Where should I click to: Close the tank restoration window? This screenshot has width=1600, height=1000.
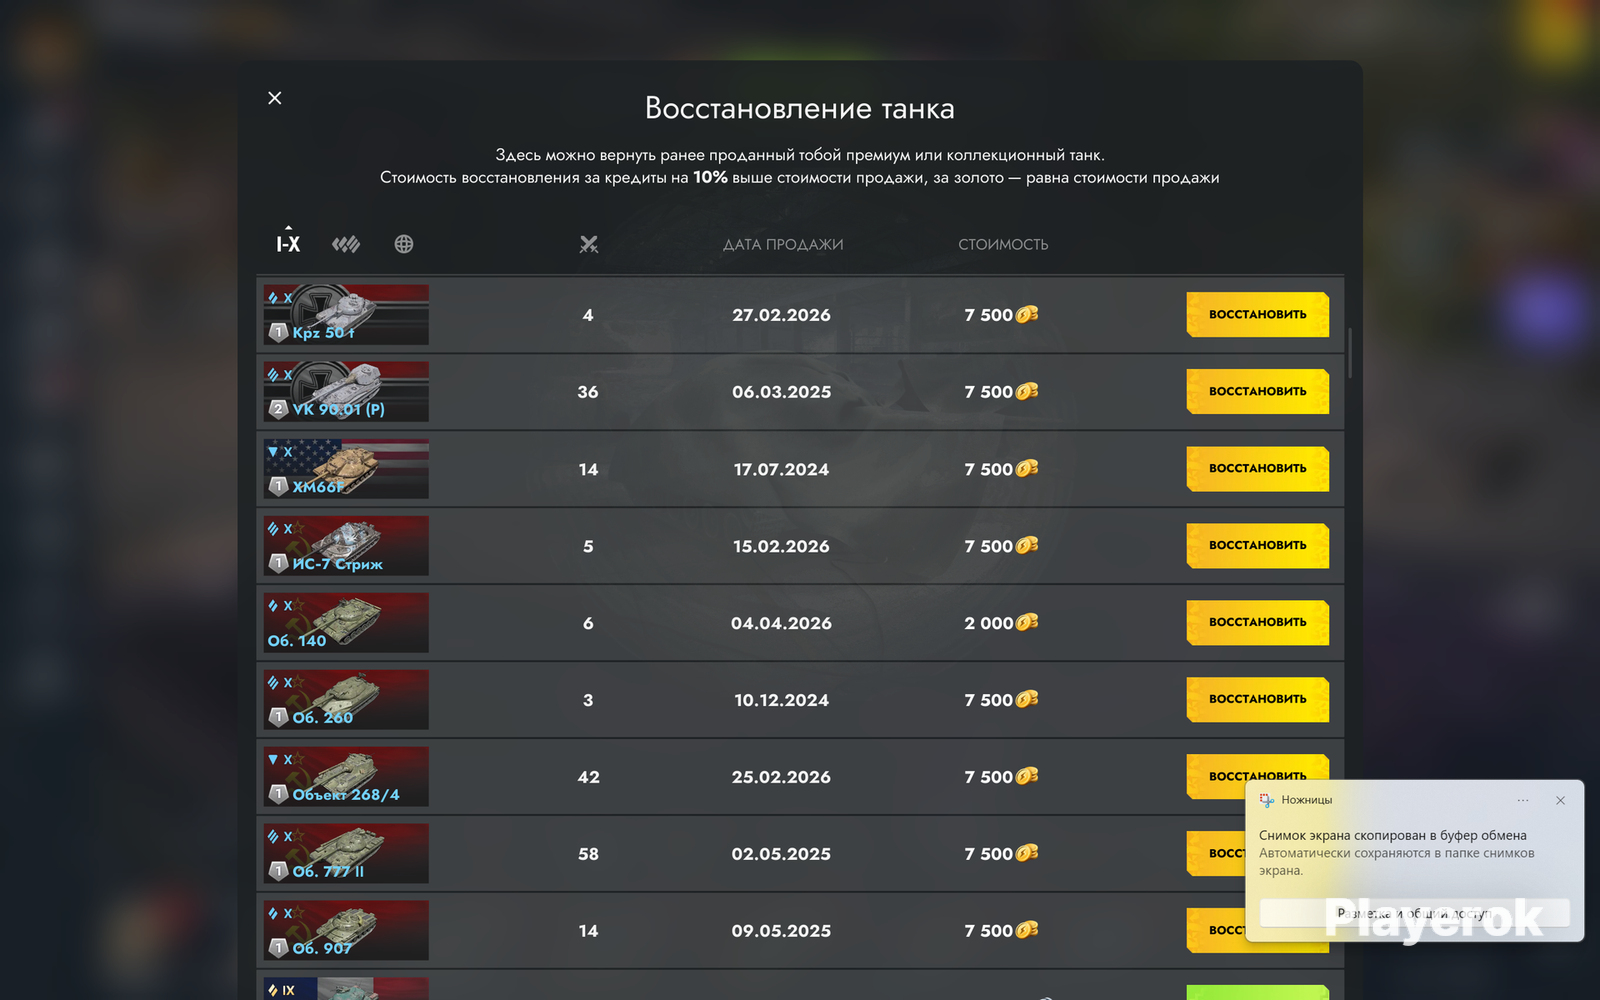point(275,98)
